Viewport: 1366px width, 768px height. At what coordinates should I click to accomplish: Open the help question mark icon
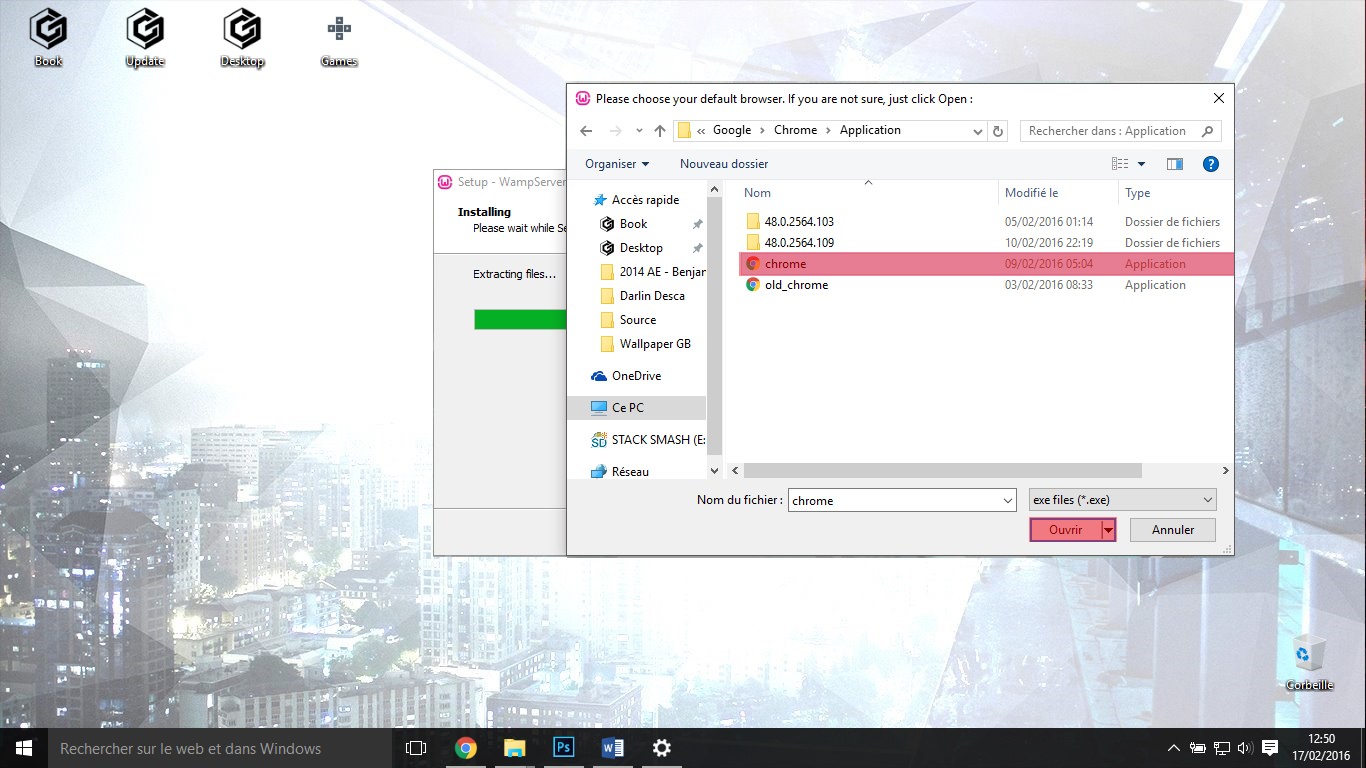[x=1210, y=164]
